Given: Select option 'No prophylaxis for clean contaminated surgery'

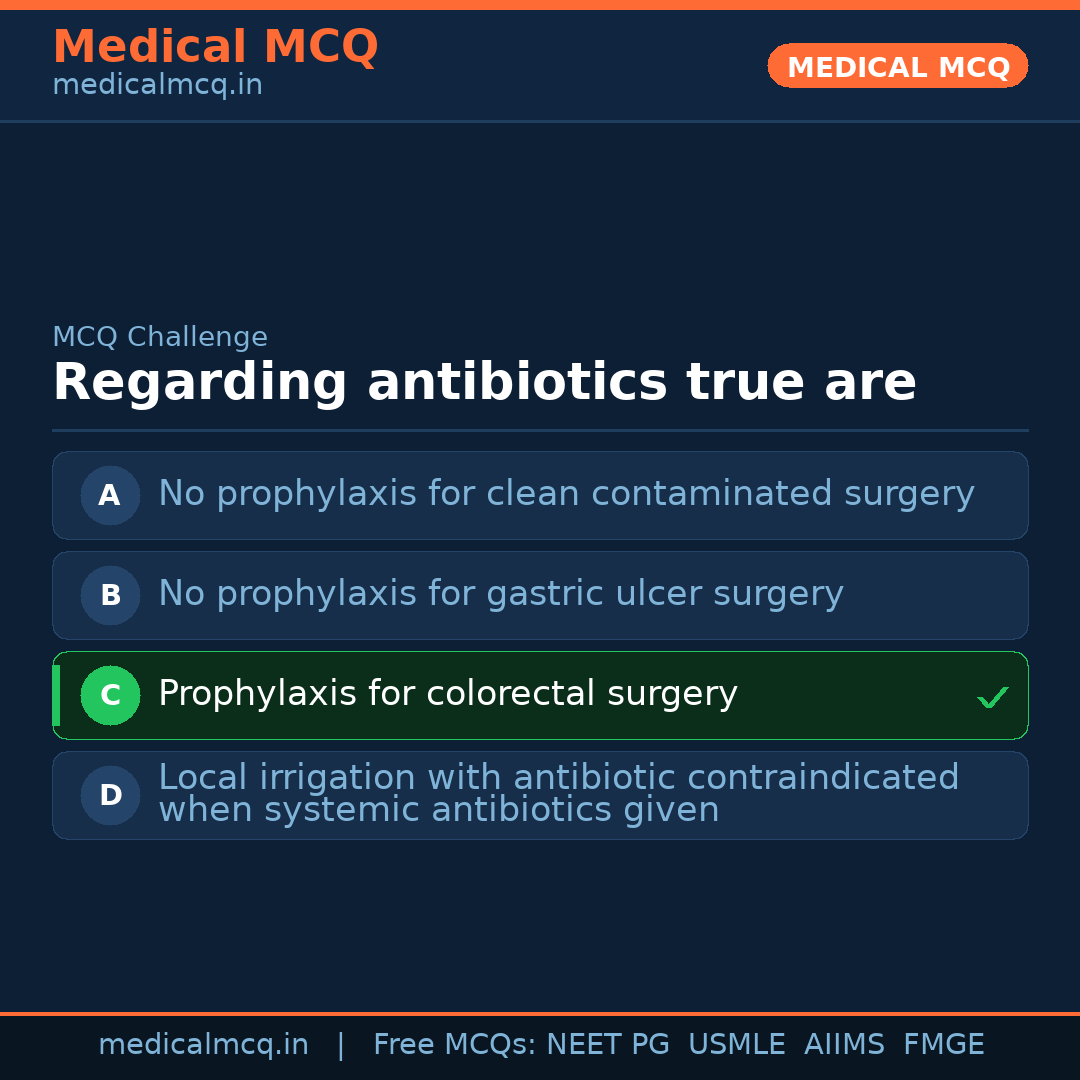Looking at the screenshot, I should click(566, 494).
